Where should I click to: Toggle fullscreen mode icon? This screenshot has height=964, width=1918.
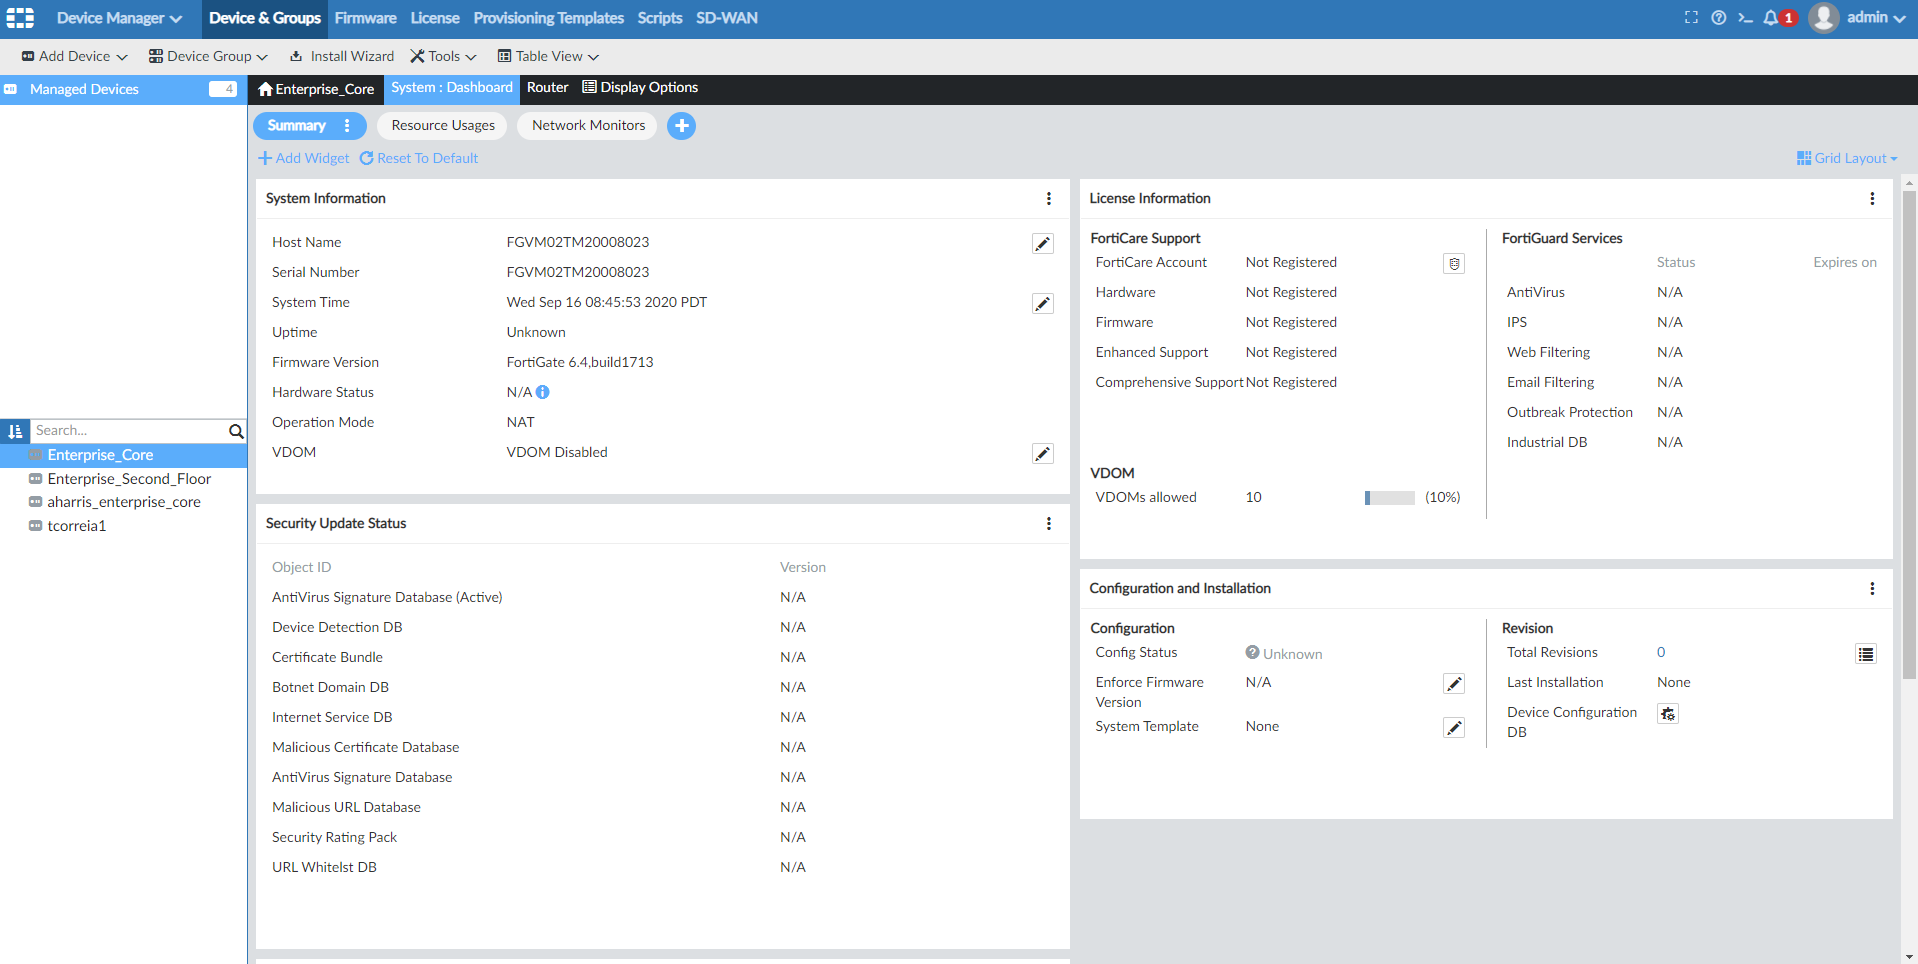pyautogui.click(x=1691, y=17)
